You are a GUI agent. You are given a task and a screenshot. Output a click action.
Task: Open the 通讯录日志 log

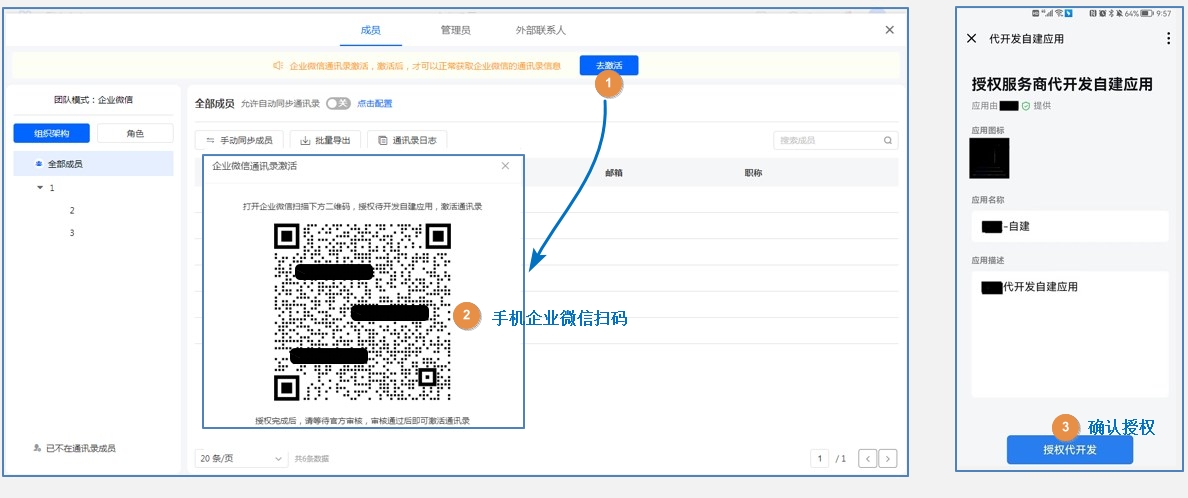pos(407,141)
